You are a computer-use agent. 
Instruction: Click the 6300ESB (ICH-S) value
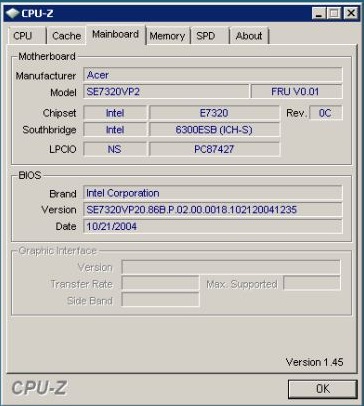[214, 130]
